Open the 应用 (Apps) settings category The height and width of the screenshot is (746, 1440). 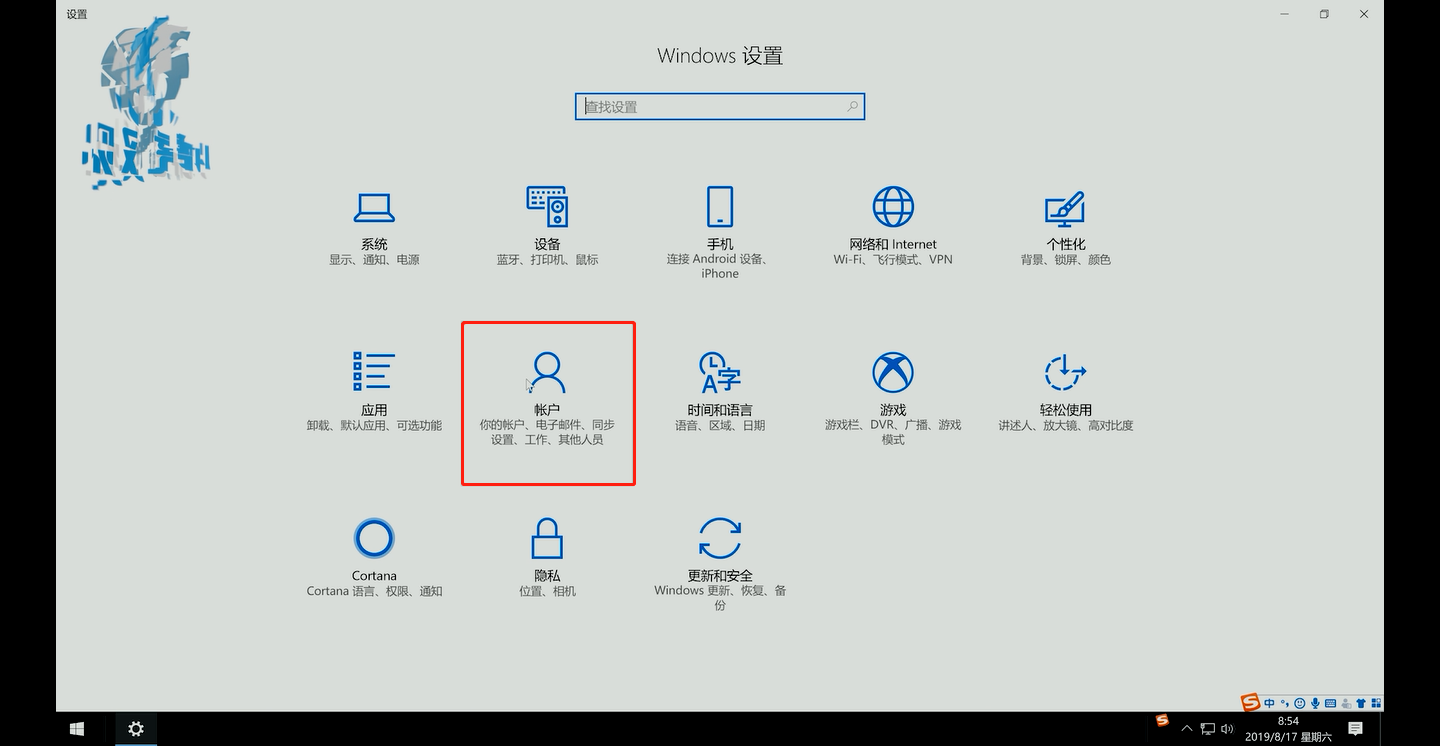(374, 392)
